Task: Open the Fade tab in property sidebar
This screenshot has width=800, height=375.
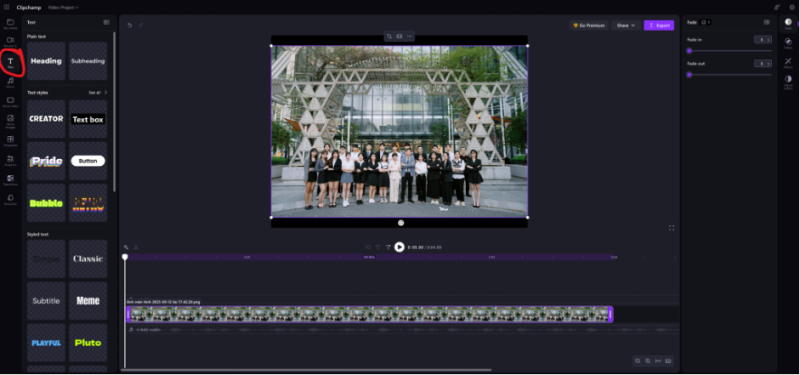Action: [788, 23]
